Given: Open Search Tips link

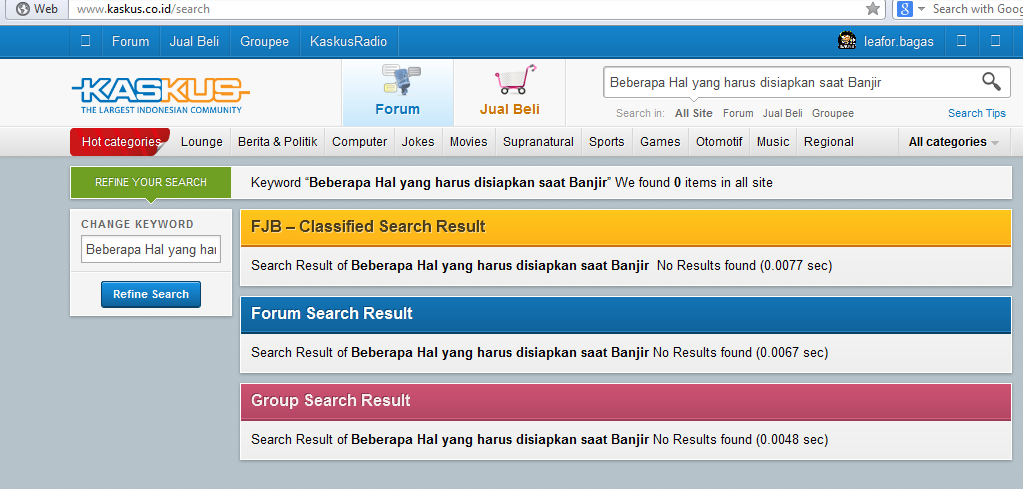Looking at the screenshot, I should (977, 113).
